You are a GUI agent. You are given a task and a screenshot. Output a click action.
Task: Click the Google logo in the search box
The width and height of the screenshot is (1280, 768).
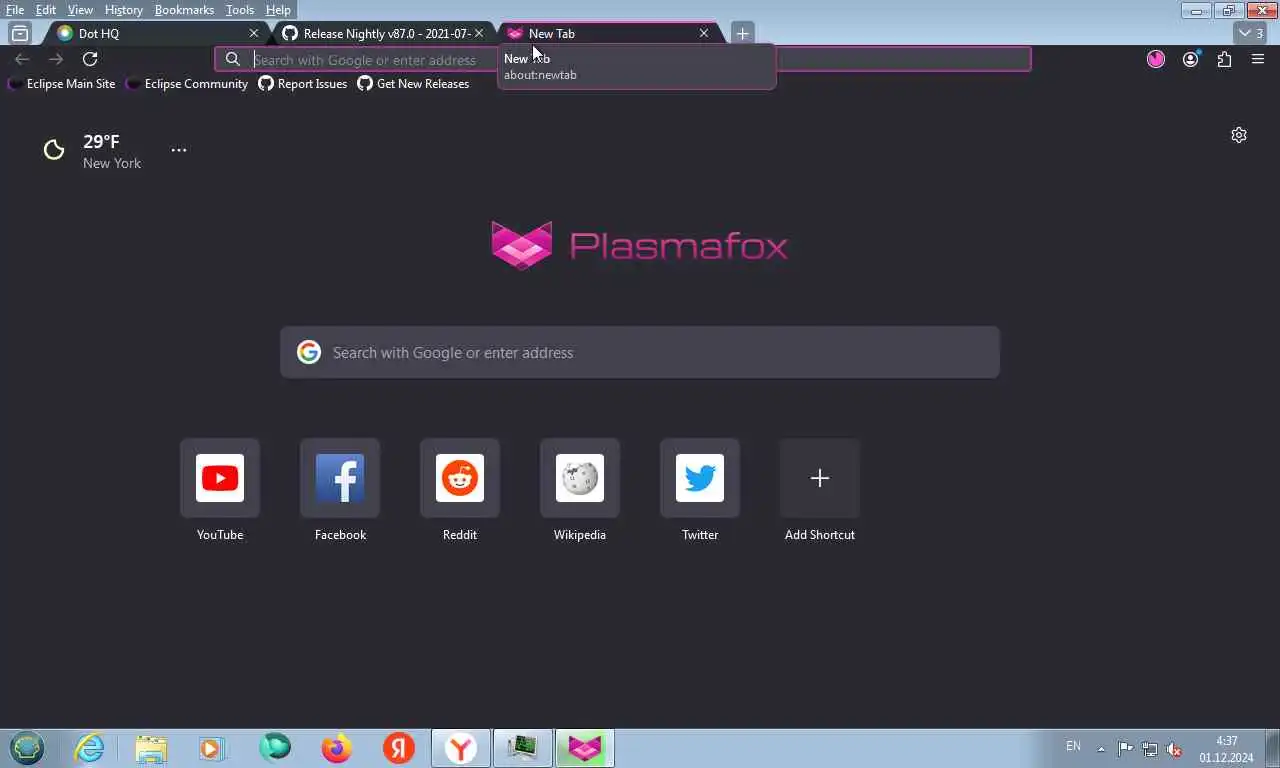(309, 352)
